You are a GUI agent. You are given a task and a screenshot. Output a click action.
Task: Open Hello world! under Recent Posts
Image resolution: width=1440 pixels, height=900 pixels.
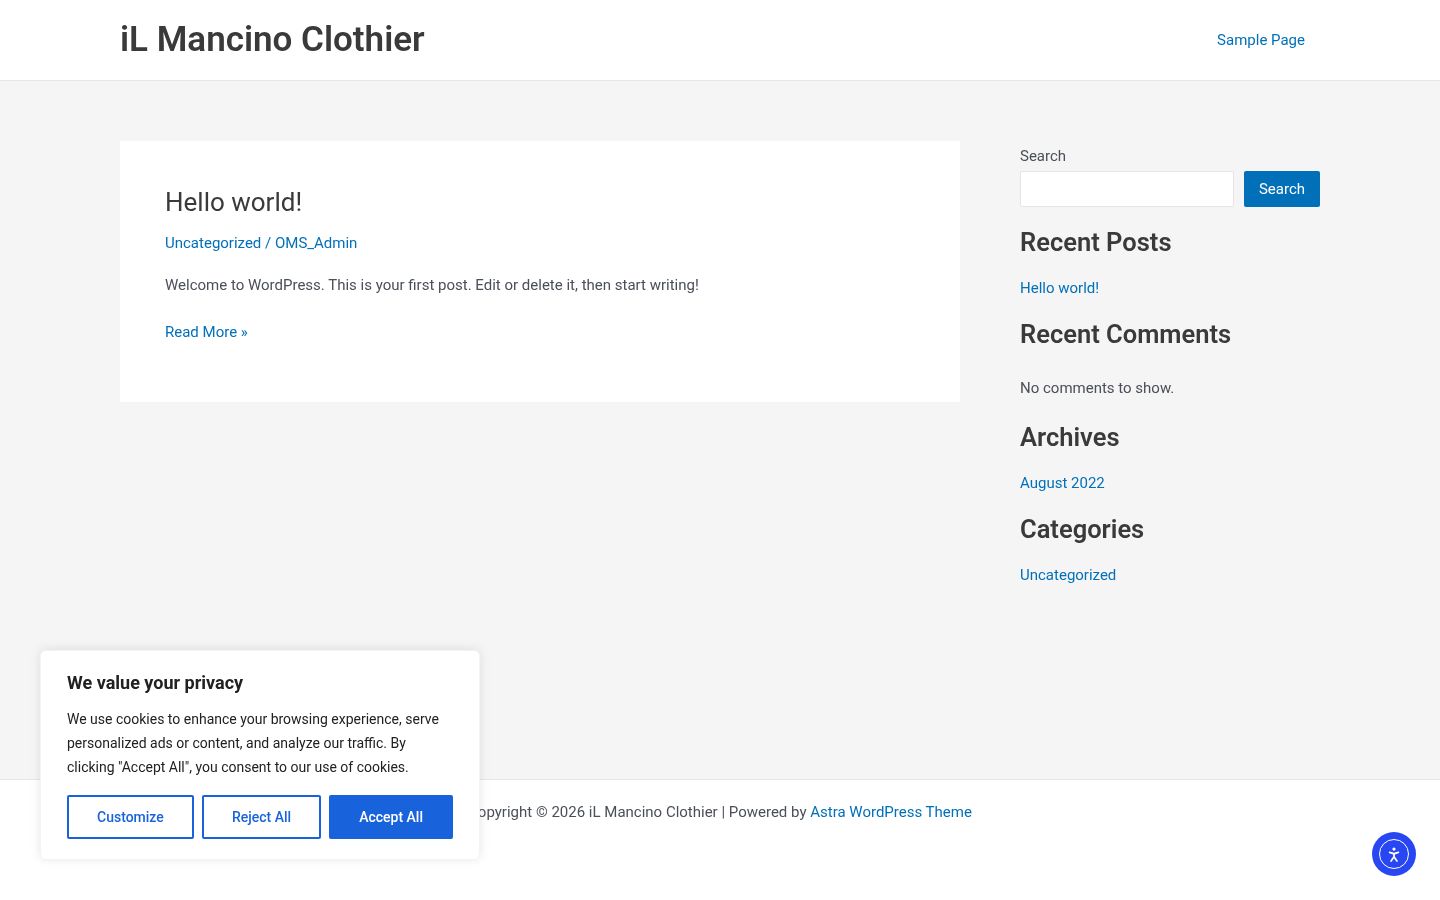[1059, 288]
